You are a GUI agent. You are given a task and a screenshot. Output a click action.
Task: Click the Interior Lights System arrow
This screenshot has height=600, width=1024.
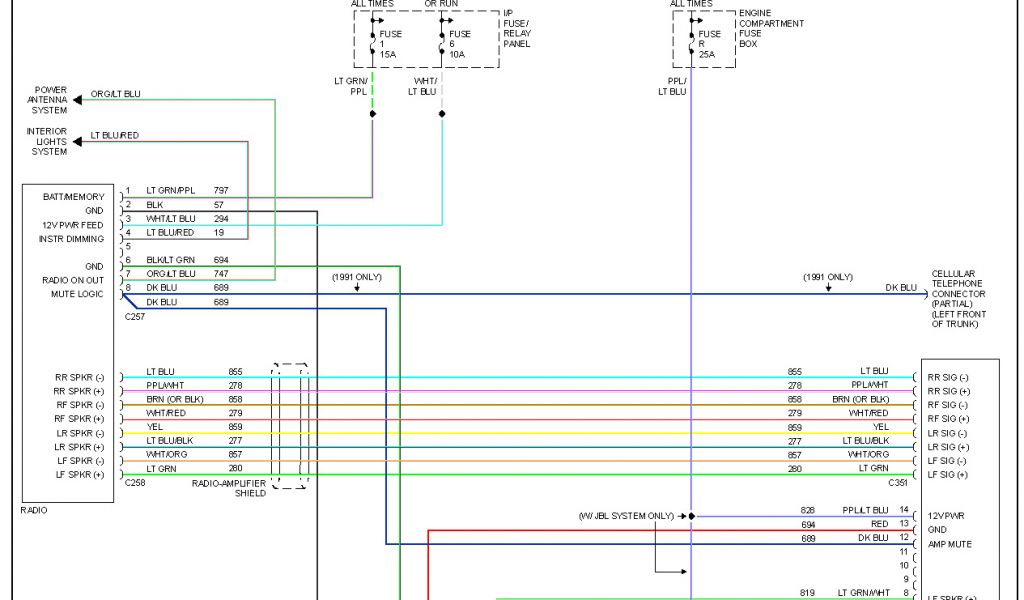pos(78,141)
